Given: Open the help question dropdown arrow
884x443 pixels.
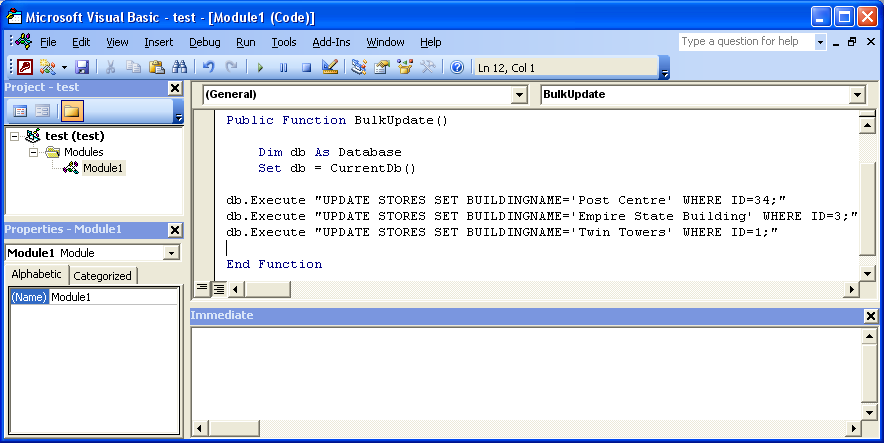Looking at the screenshot, I should point(820,42).
